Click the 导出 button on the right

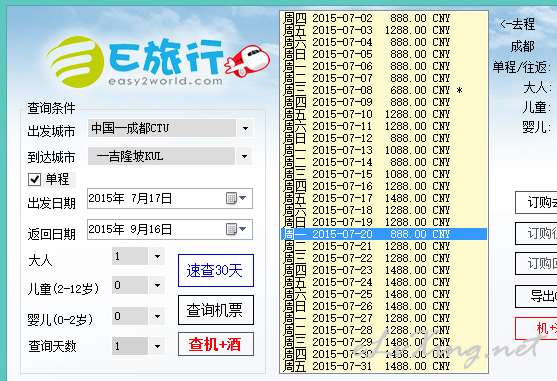(x=536, y=296)
